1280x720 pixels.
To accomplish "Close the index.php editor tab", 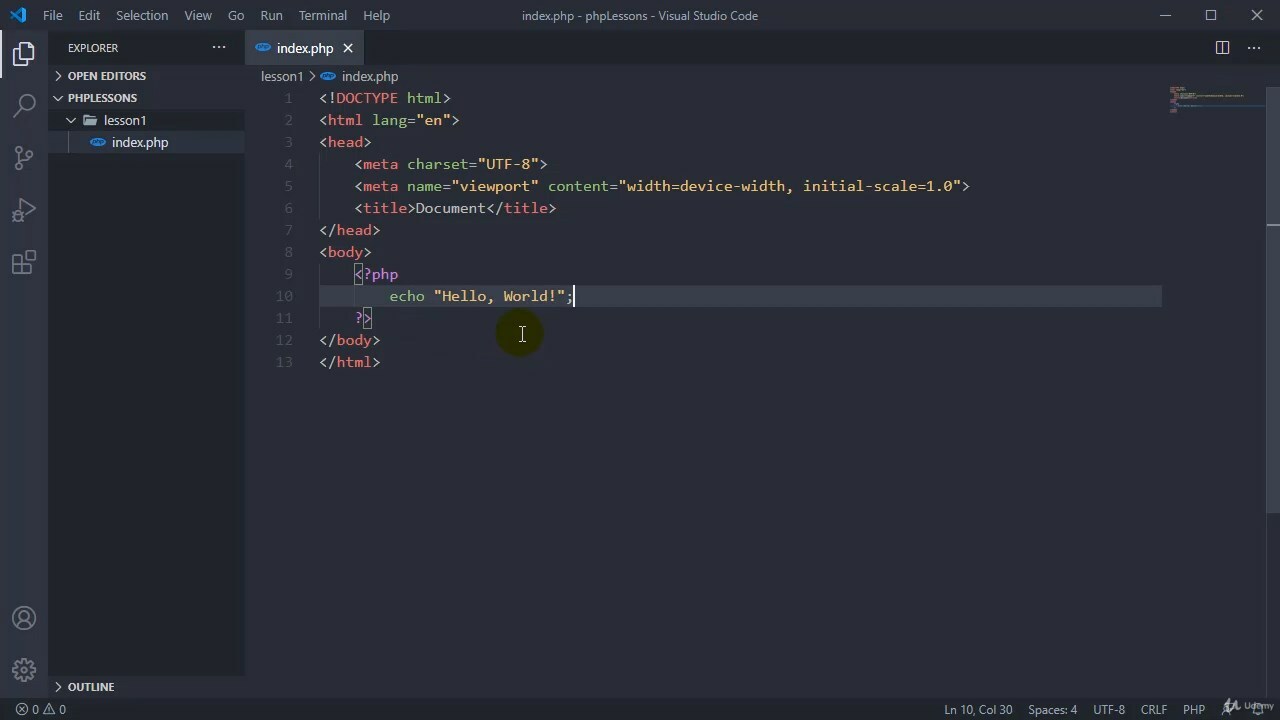I will [348, 48].
